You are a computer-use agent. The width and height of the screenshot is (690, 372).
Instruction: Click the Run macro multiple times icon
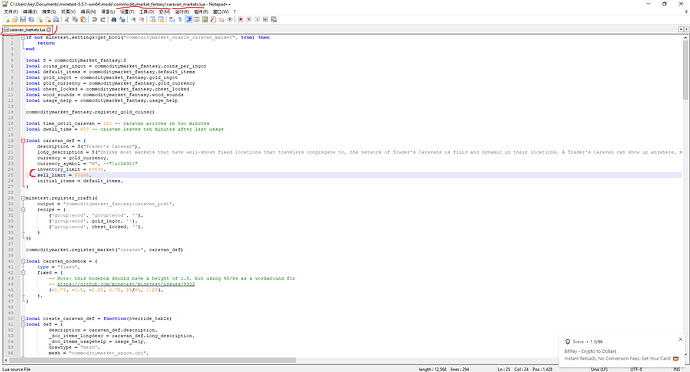point(265,19)
